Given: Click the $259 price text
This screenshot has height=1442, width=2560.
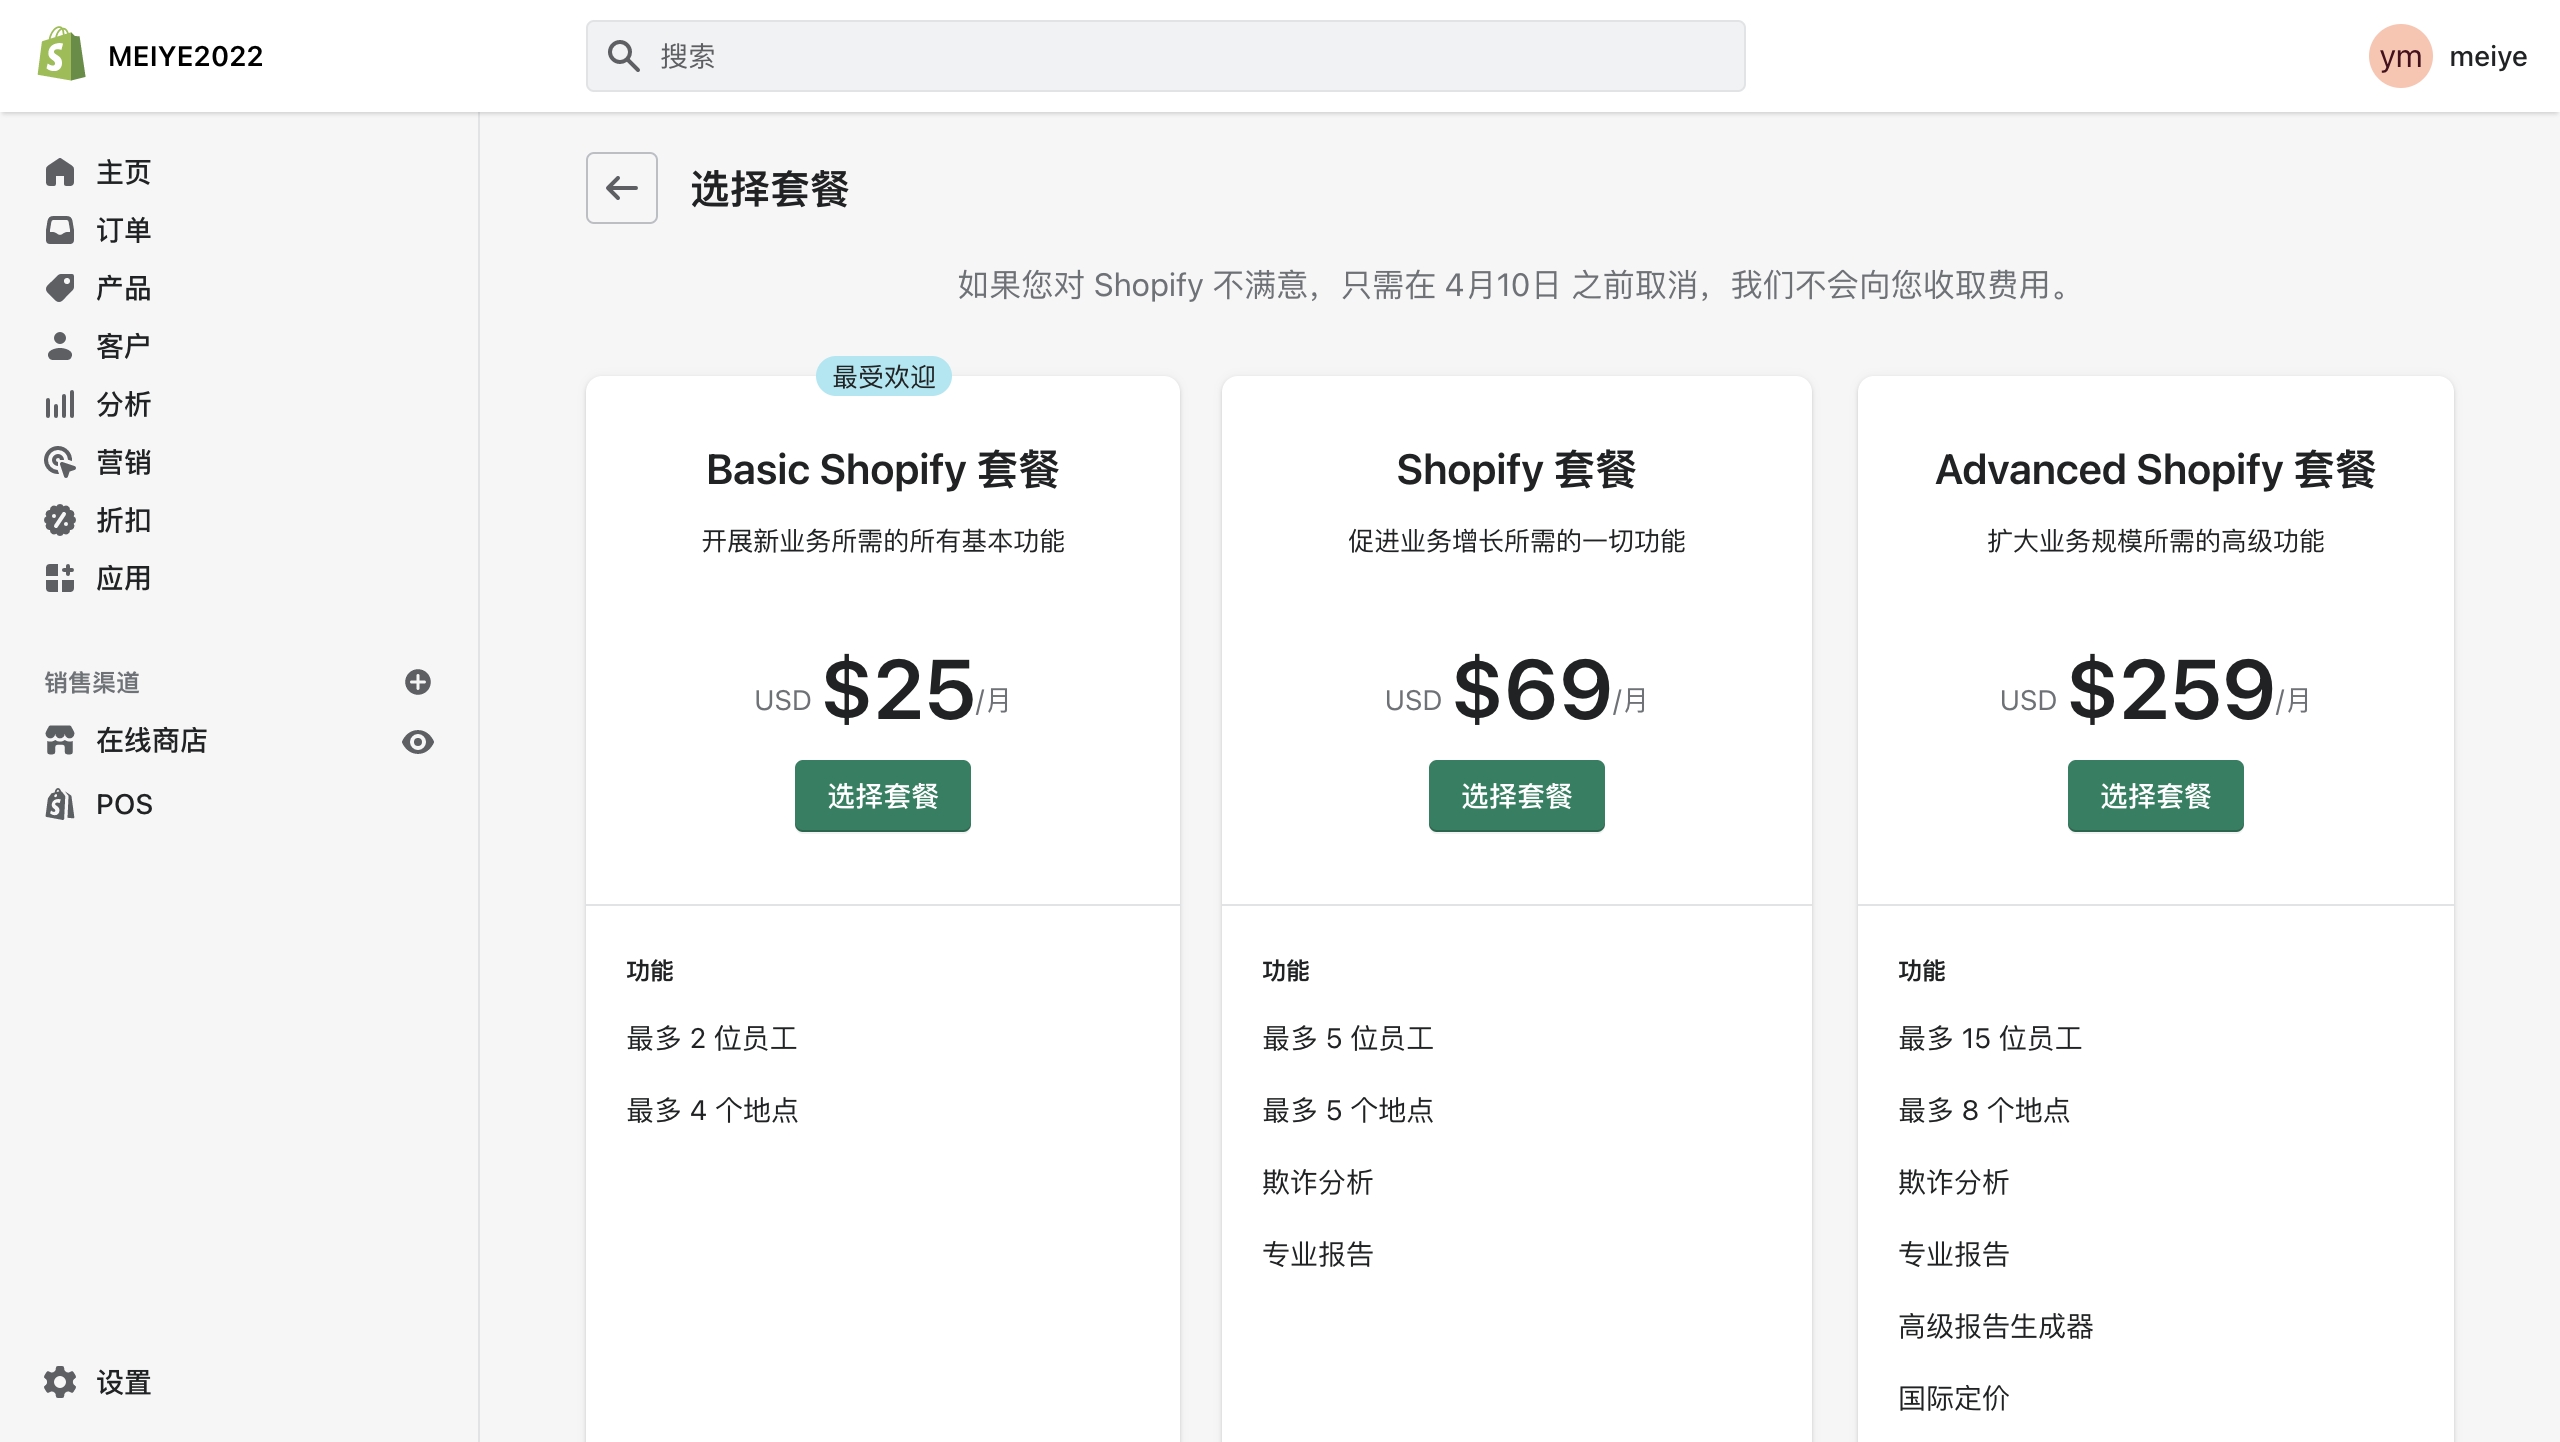Looking at the screenshot, I should [2172, 689].
